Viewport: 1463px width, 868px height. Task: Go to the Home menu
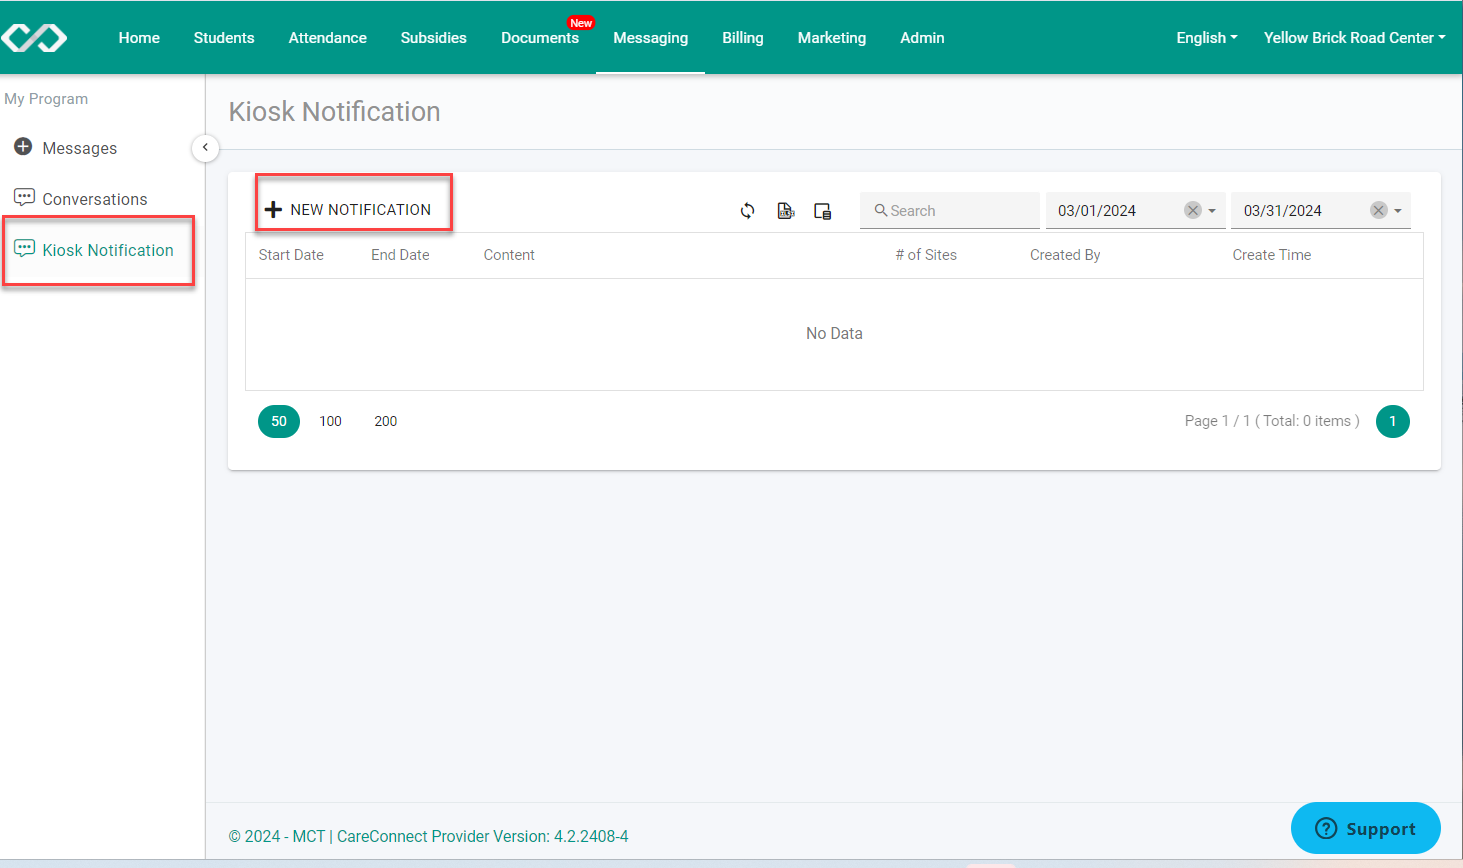coord(139,38)
